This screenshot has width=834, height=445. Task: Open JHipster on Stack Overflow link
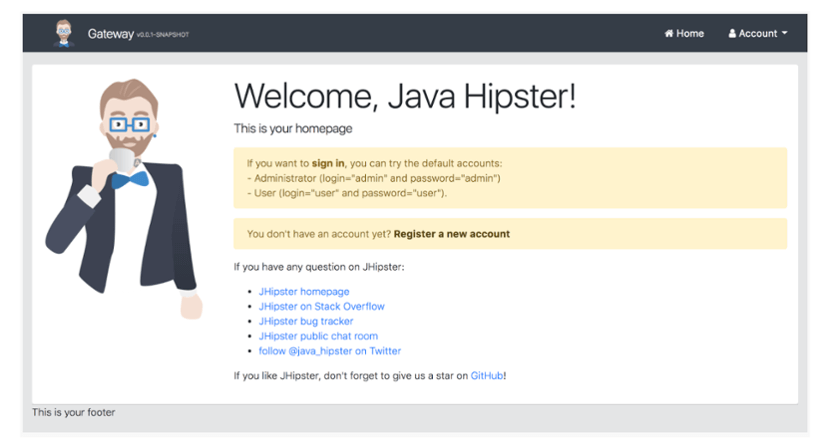321,306
